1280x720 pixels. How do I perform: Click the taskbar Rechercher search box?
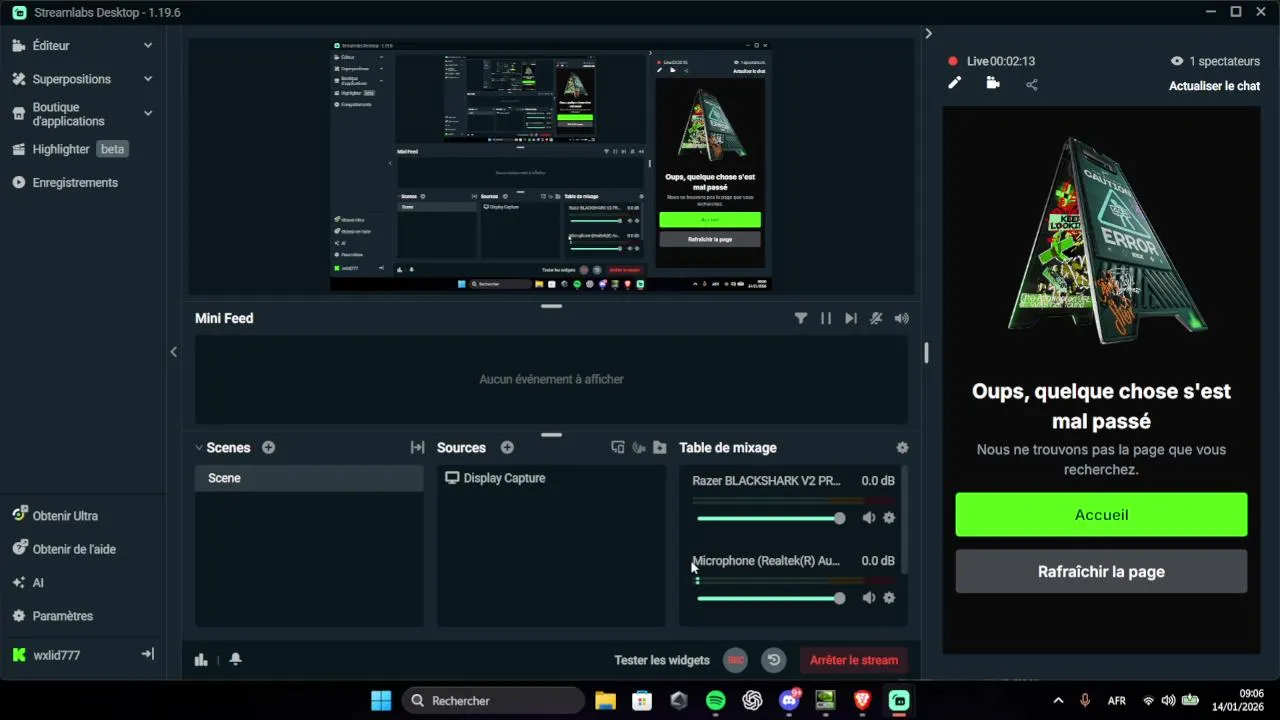(x=494, y=701)
